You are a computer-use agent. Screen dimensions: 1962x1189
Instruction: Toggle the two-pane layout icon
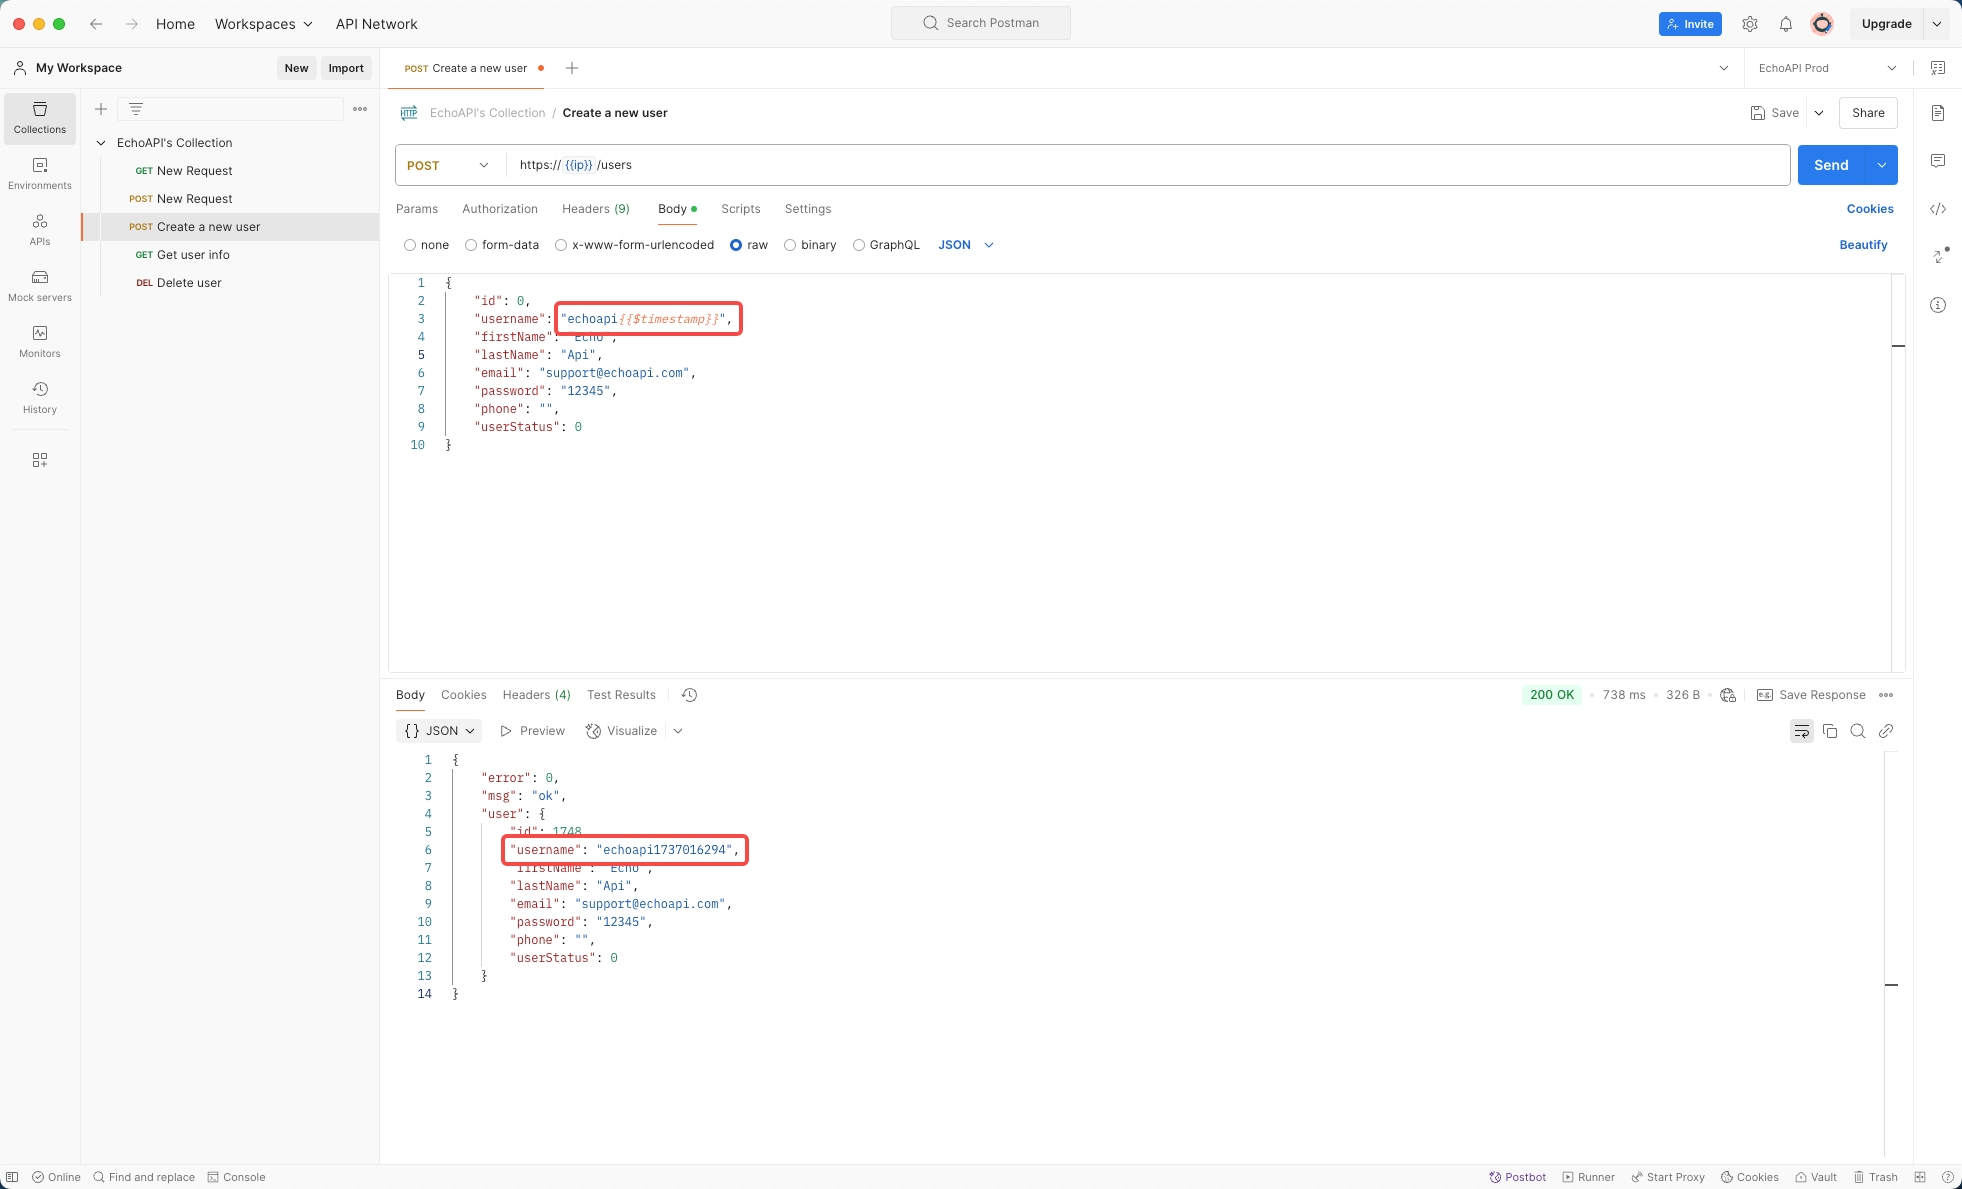click(1920, 1177)
